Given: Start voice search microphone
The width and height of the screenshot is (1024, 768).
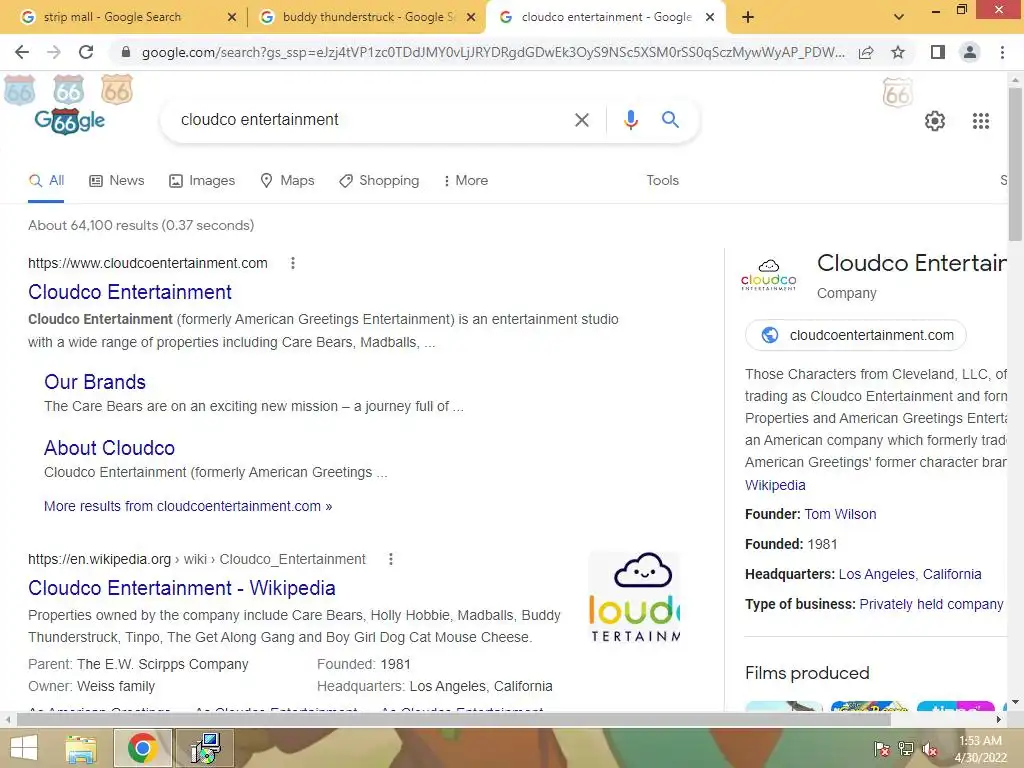Looking at the screenshot, I should coord(630,120).
